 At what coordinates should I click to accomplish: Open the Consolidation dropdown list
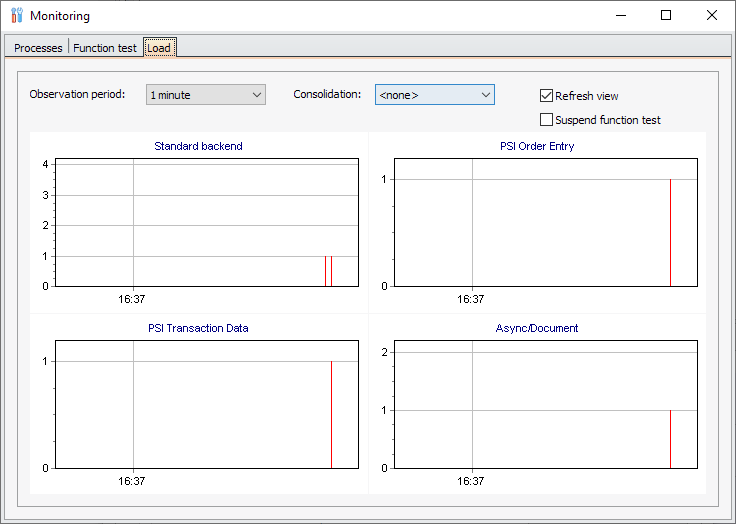(434, 95)
